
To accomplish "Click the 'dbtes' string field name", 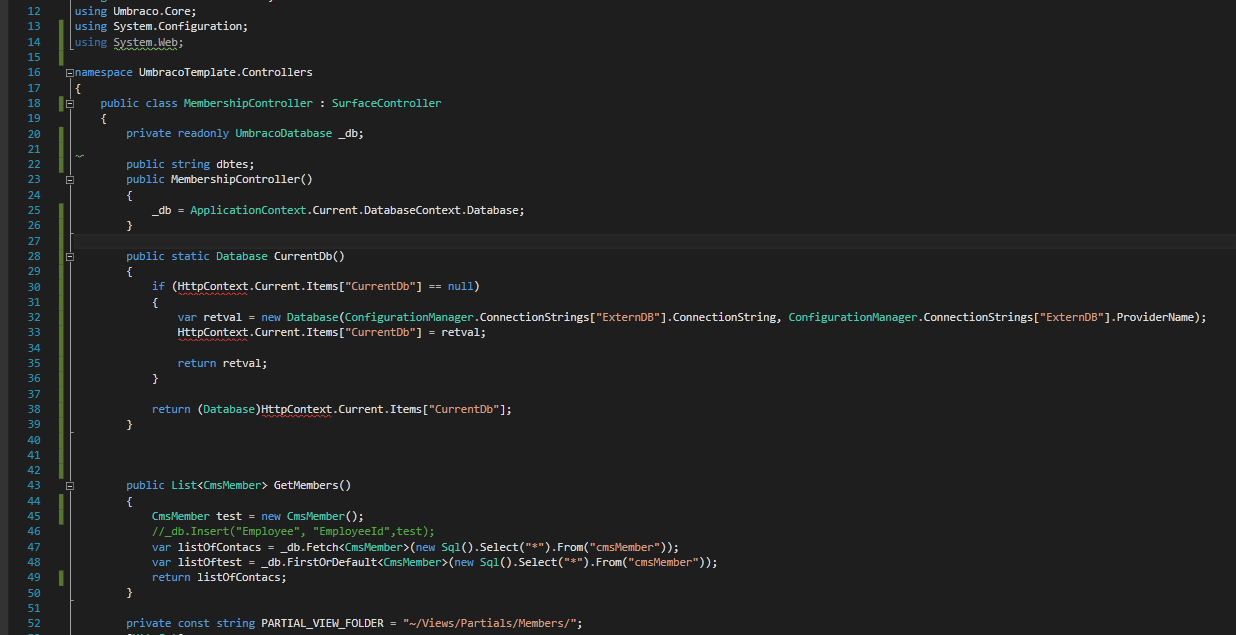I will tap(232, 164).
